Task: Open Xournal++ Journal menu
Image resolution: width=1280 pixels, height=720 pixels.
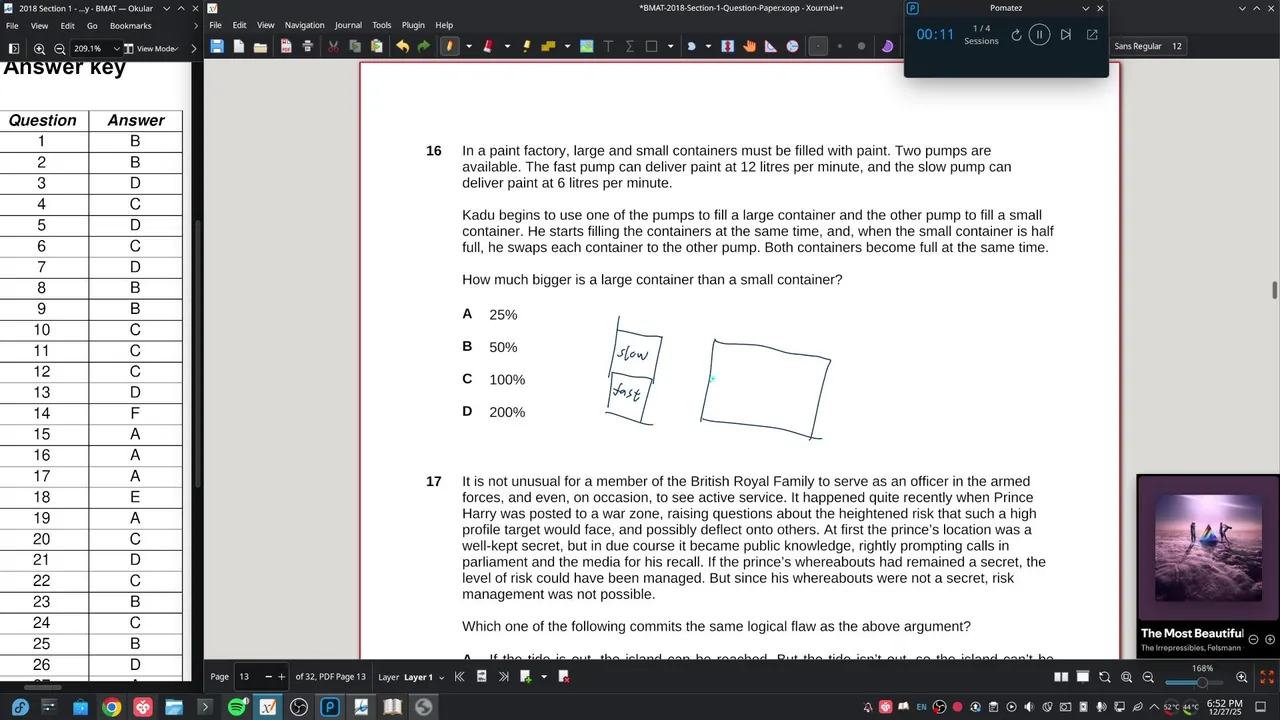Action: pos(348,25)
